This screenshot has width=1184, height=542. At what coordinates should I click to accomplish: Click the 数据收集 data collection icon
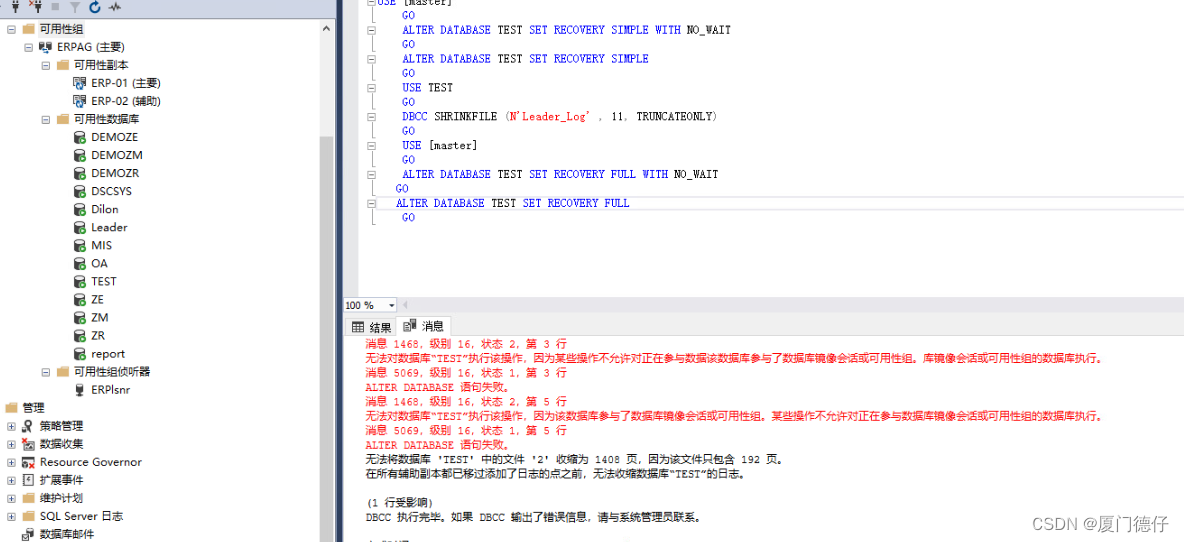pyautogui.click(x=28, y=445)
